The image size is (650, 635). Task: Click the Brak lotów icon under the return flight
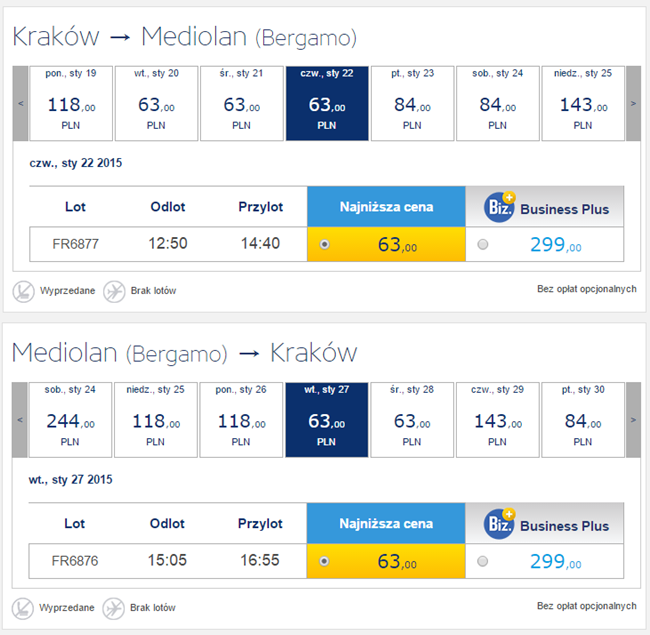coord(114,608)
